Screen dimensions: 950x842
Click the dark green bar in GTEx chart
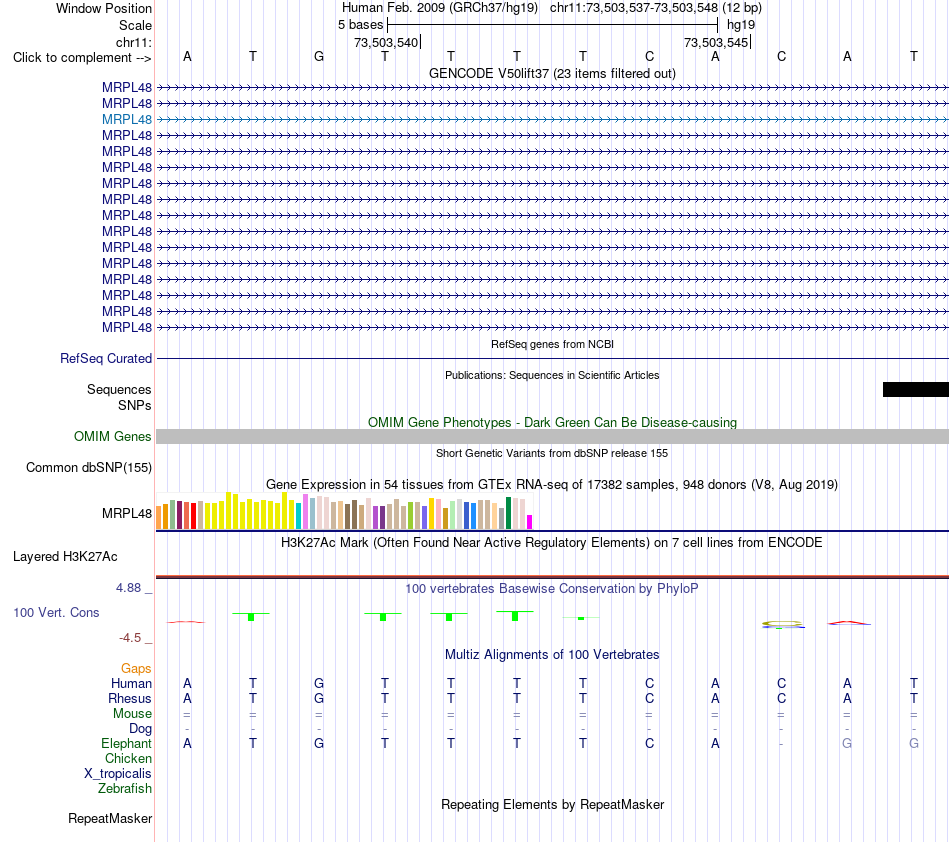(508, 513)
